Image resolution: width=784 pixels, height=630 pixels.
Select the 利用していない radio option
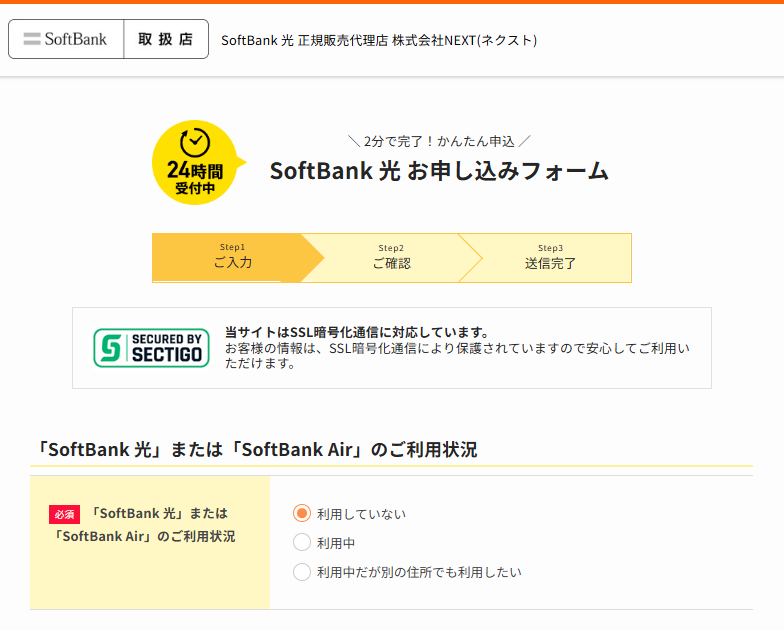click(302, 513)
